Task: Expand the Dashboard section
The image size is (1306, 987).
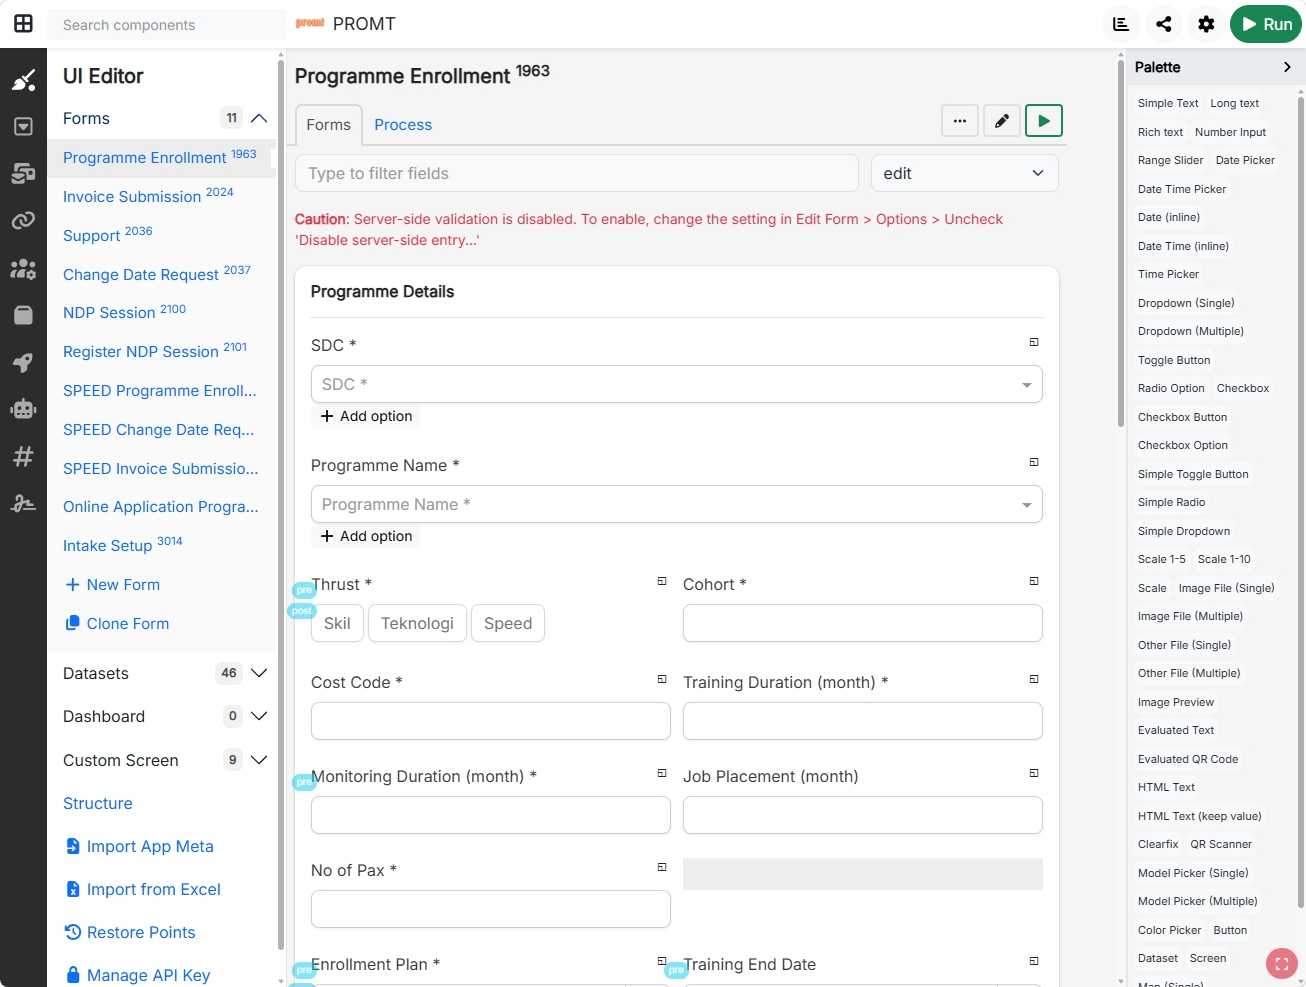Action: click(259, 716)
